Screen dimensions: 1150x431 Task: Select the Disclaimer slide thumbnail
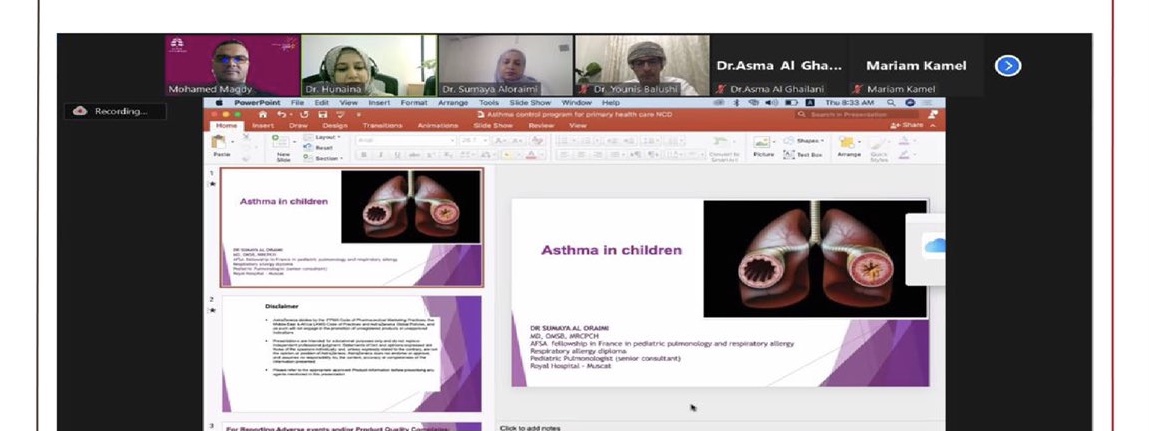click(x=350, y=340)
